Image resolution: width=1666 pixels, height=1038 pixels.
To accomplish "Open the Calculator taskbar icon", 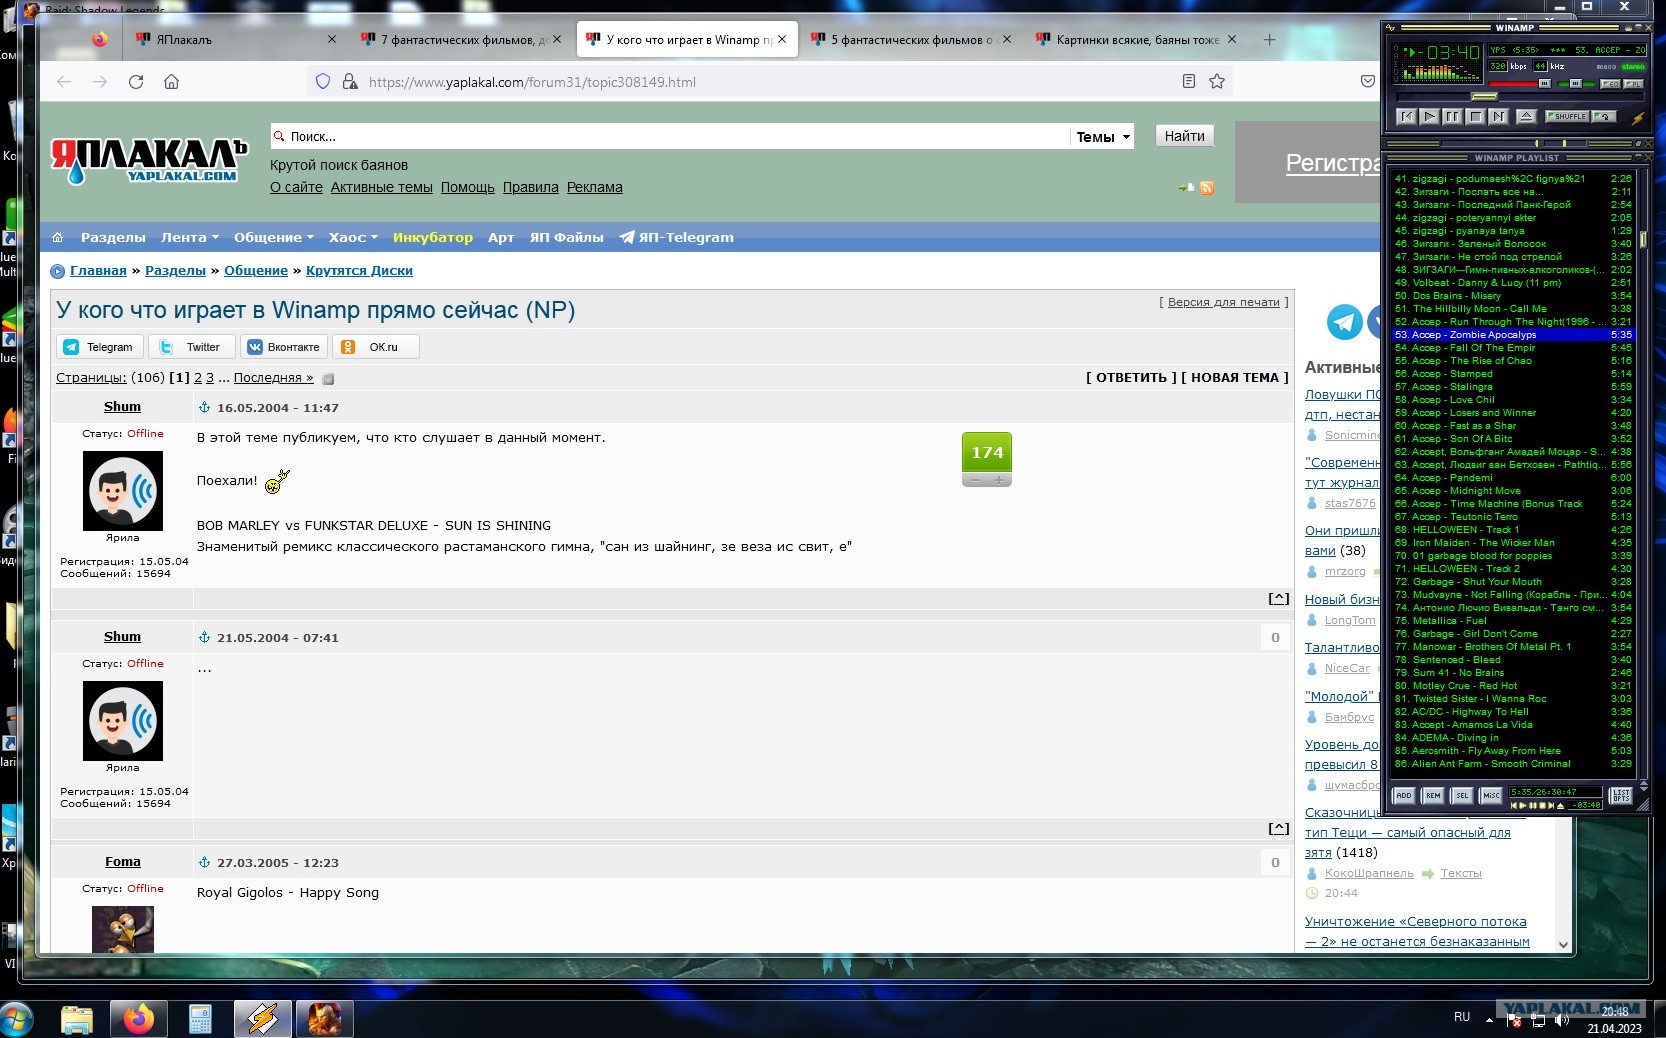I will (x=201, y=1019).
